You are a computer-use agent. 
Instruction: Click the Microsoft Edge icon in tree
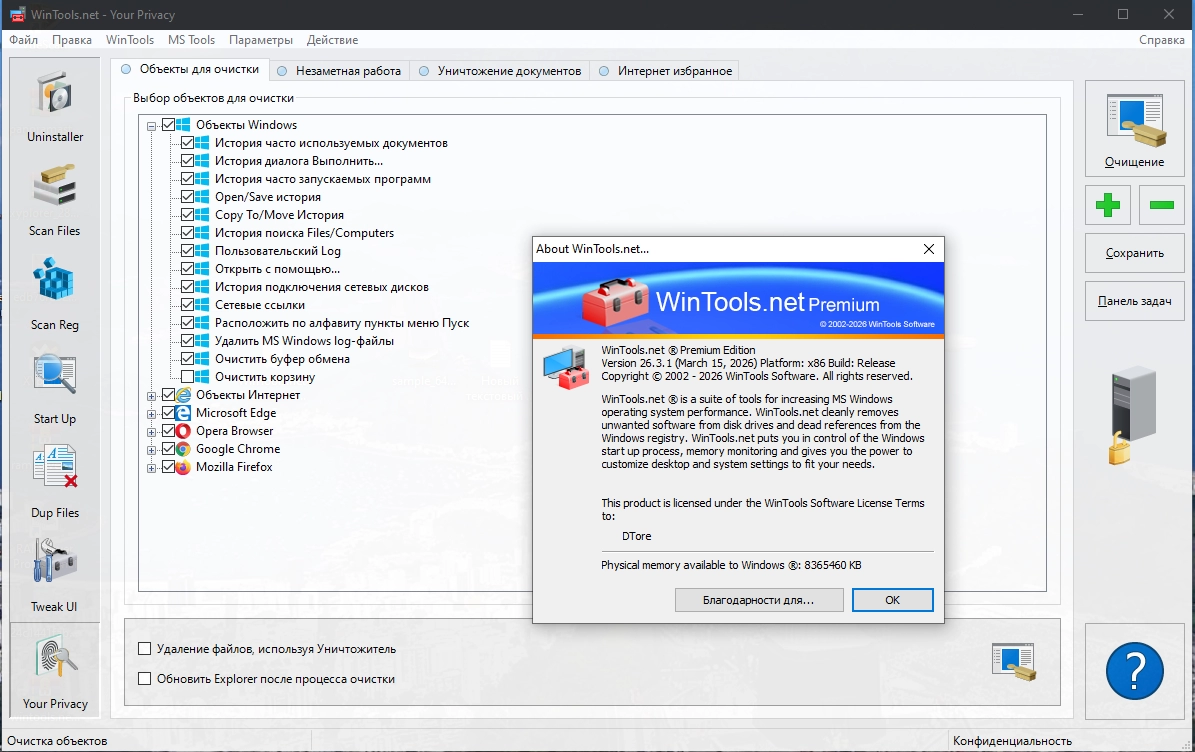pyautogui.click(x=183, y=413)
